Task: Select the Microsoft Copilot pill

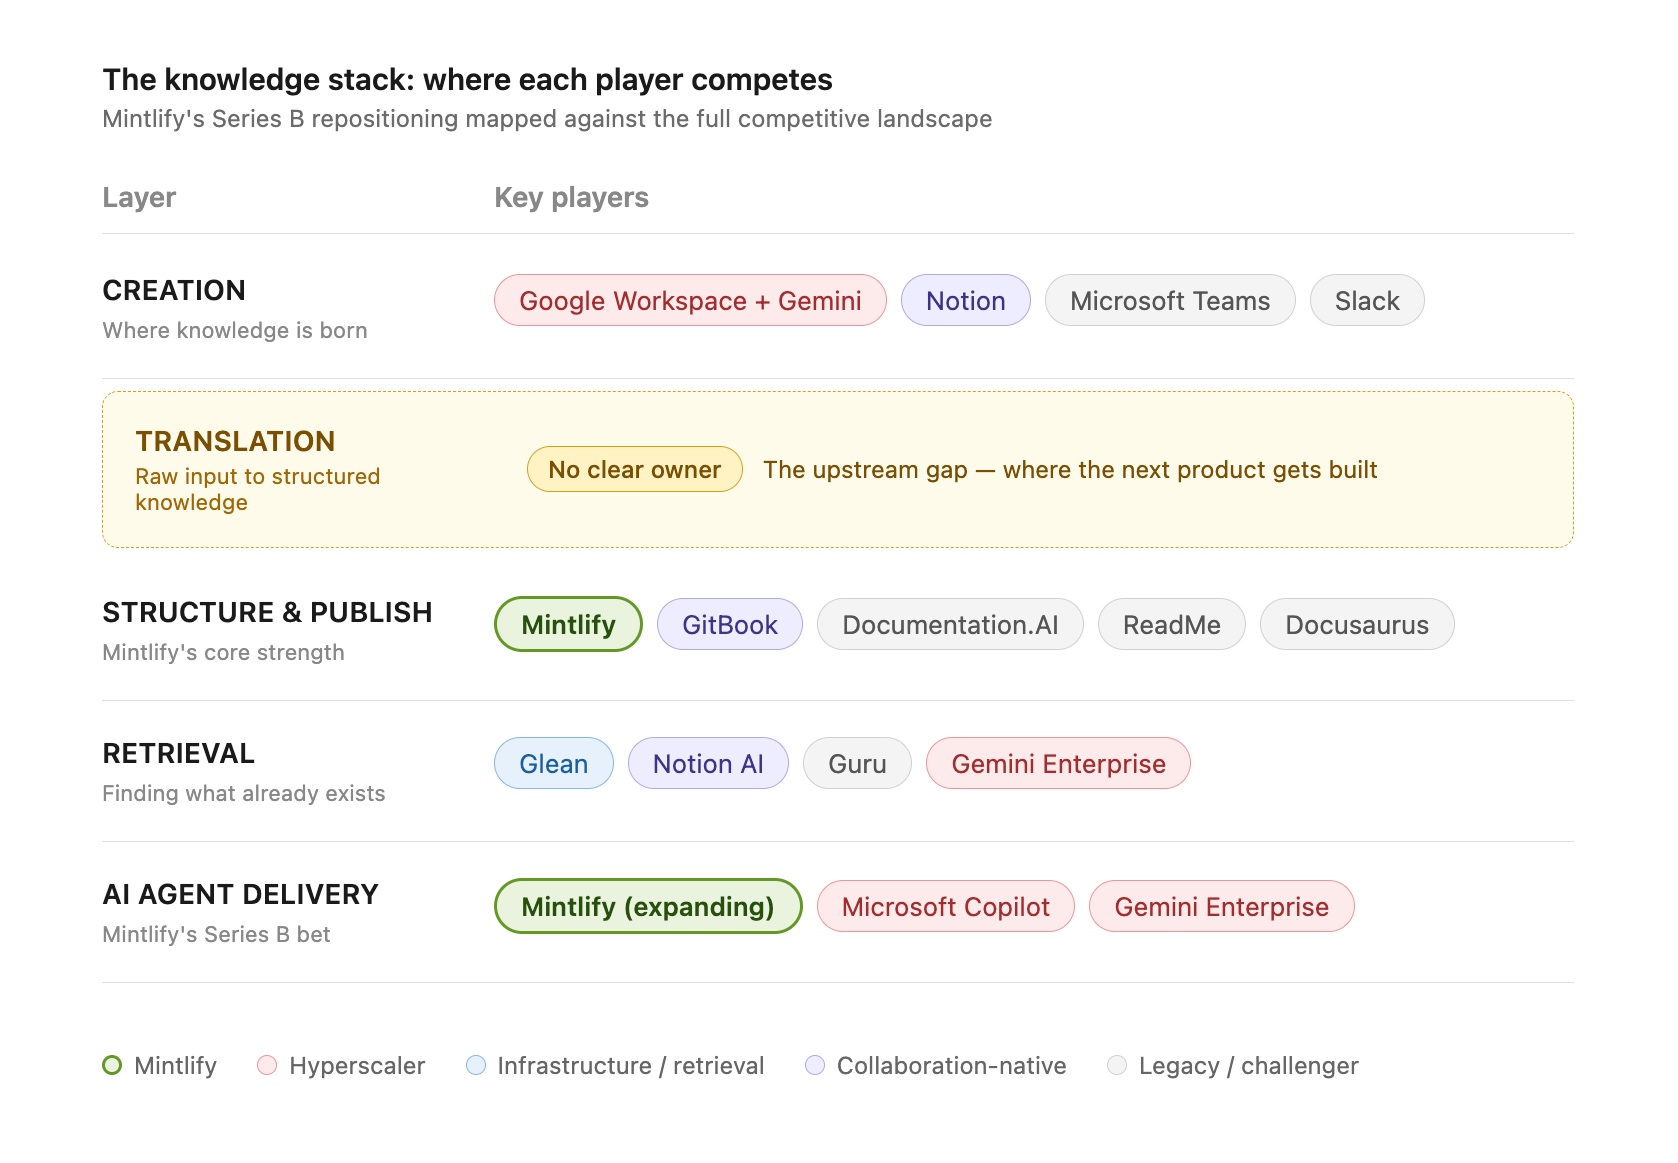Action: [x=946, y=906]
